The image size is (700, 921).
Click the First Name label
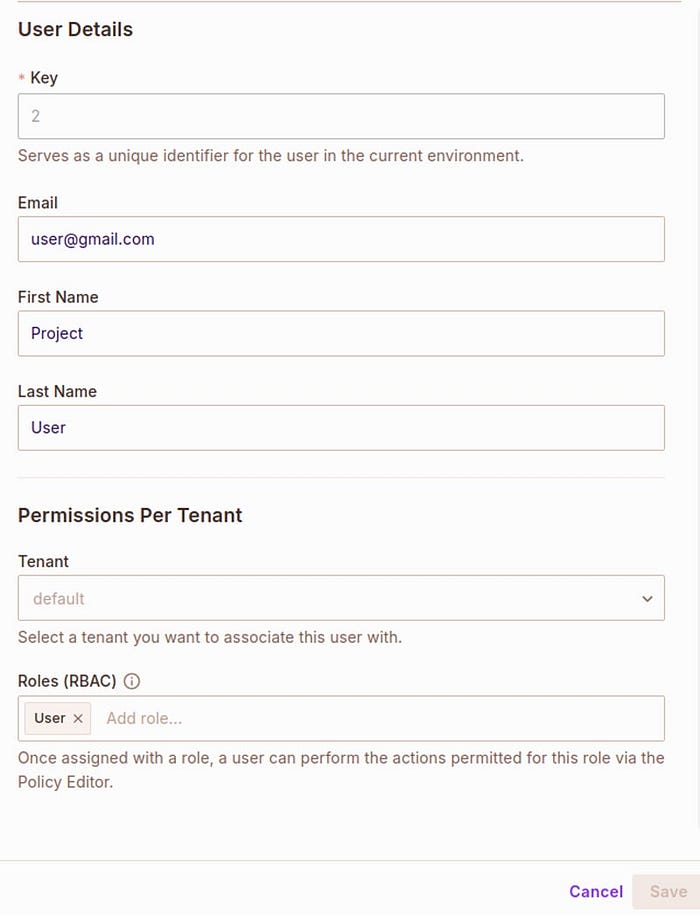point(58,297)
